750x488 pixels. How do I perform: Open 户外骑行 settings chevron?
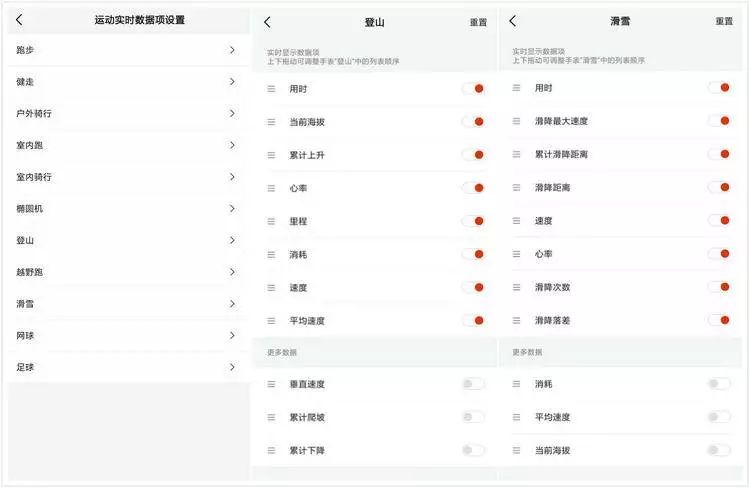point(232,113)
